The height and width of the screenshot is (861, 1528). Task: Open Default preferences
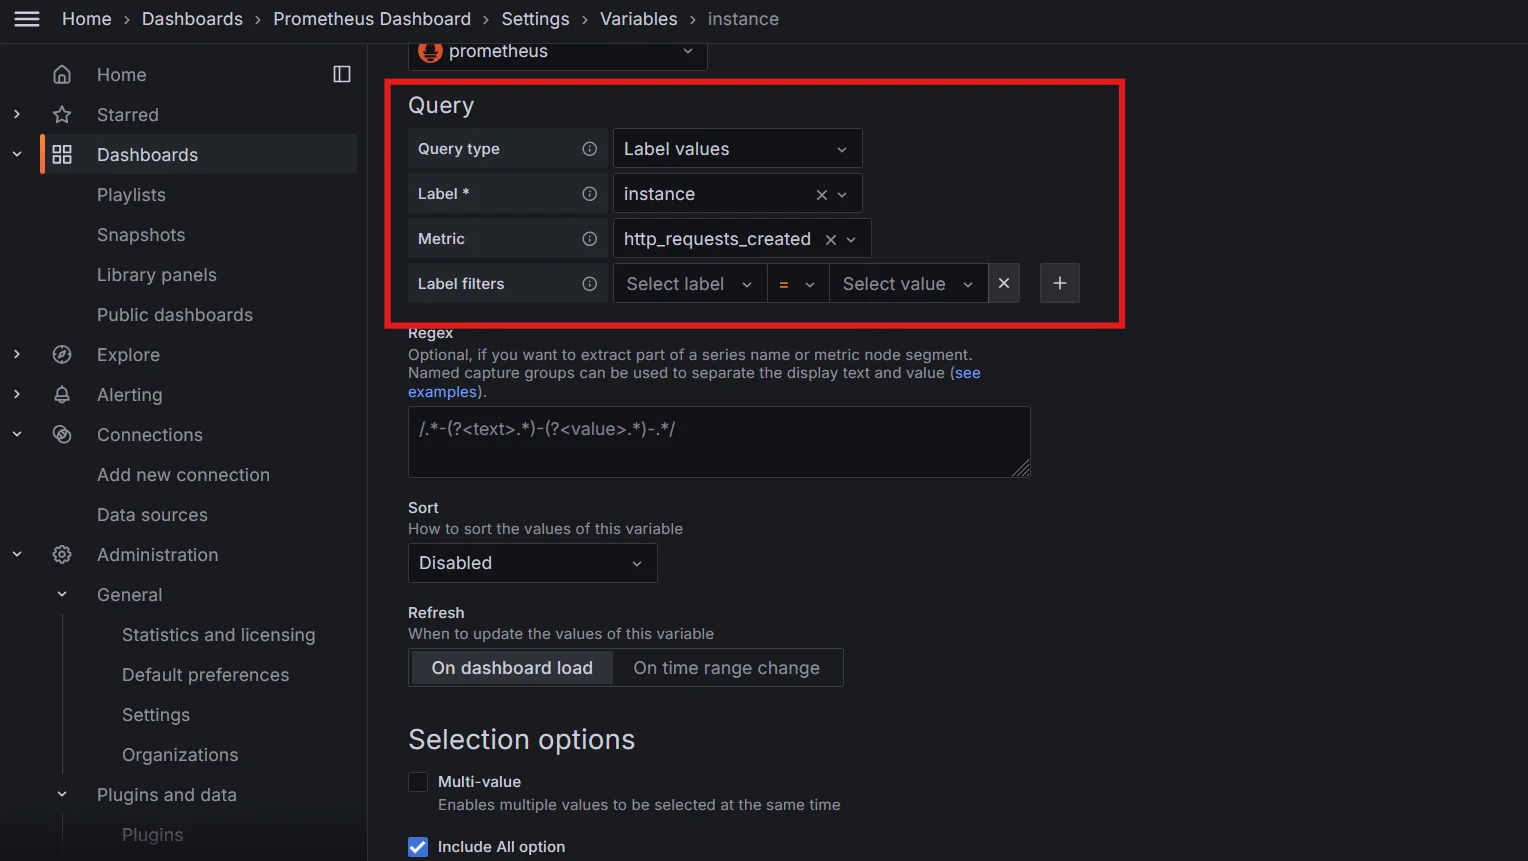(205, 675)
